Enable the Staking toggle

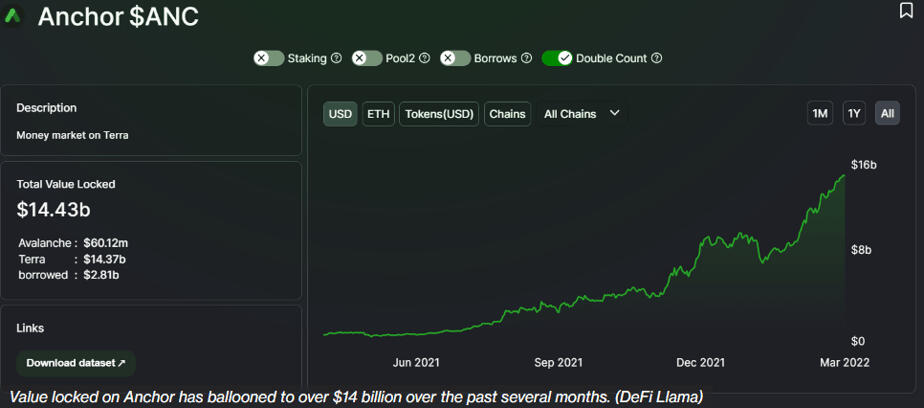(269, 58)
